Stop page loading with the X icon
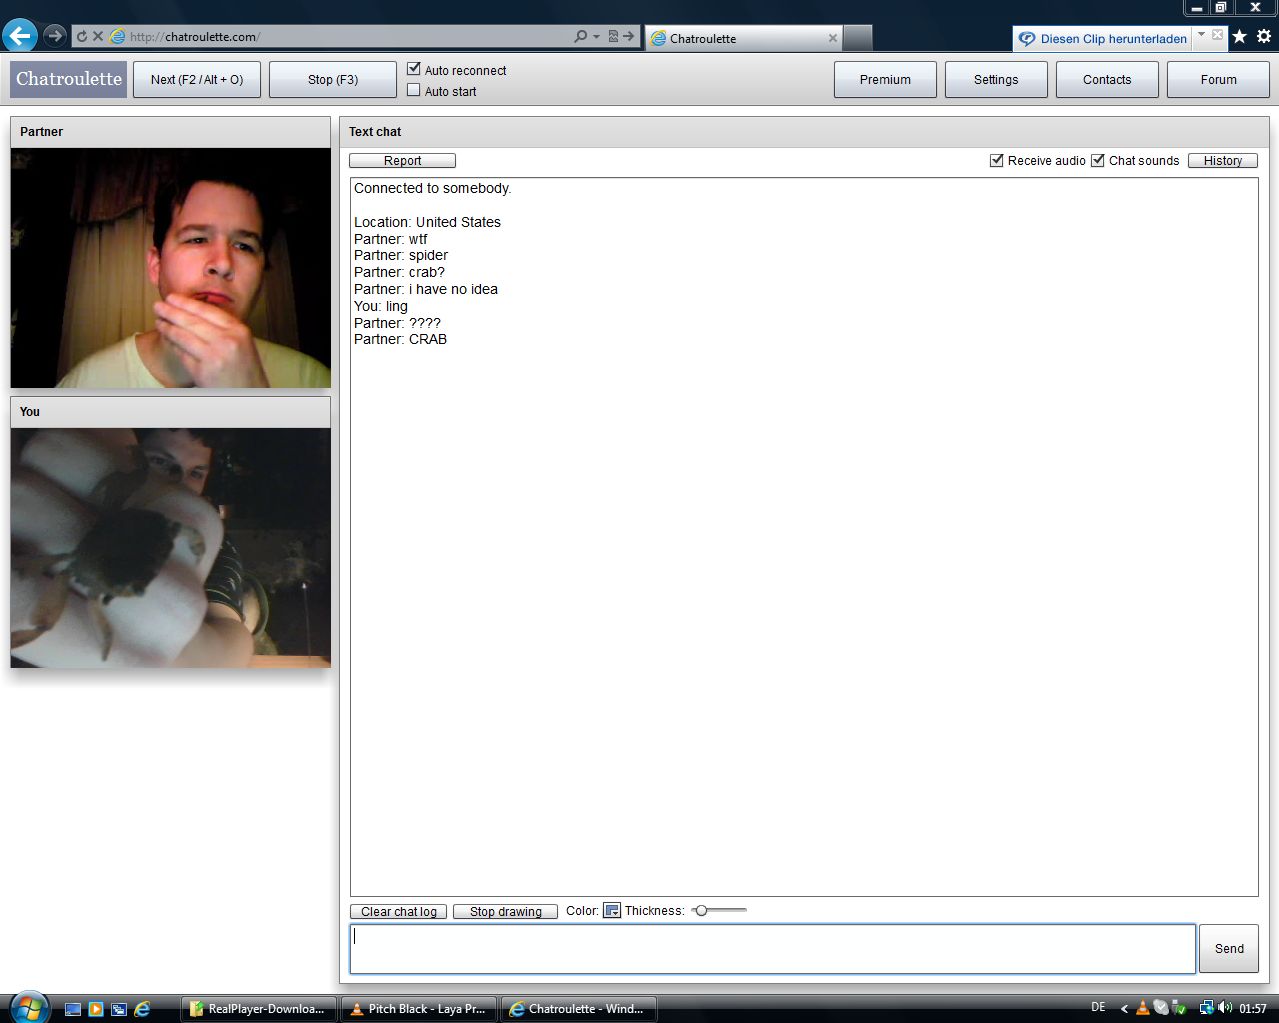This screenshot has width=1279, height=1023. (x=98, y=36)
